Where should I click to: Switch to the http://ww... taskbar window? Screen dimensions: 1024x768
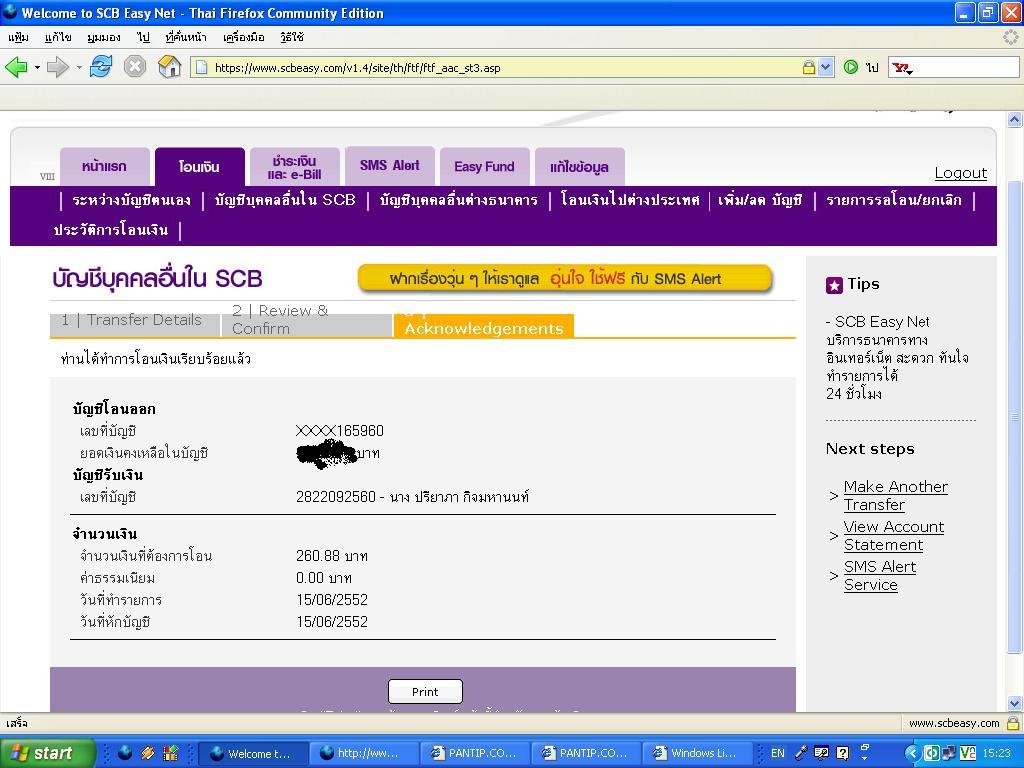pos(362,753)
